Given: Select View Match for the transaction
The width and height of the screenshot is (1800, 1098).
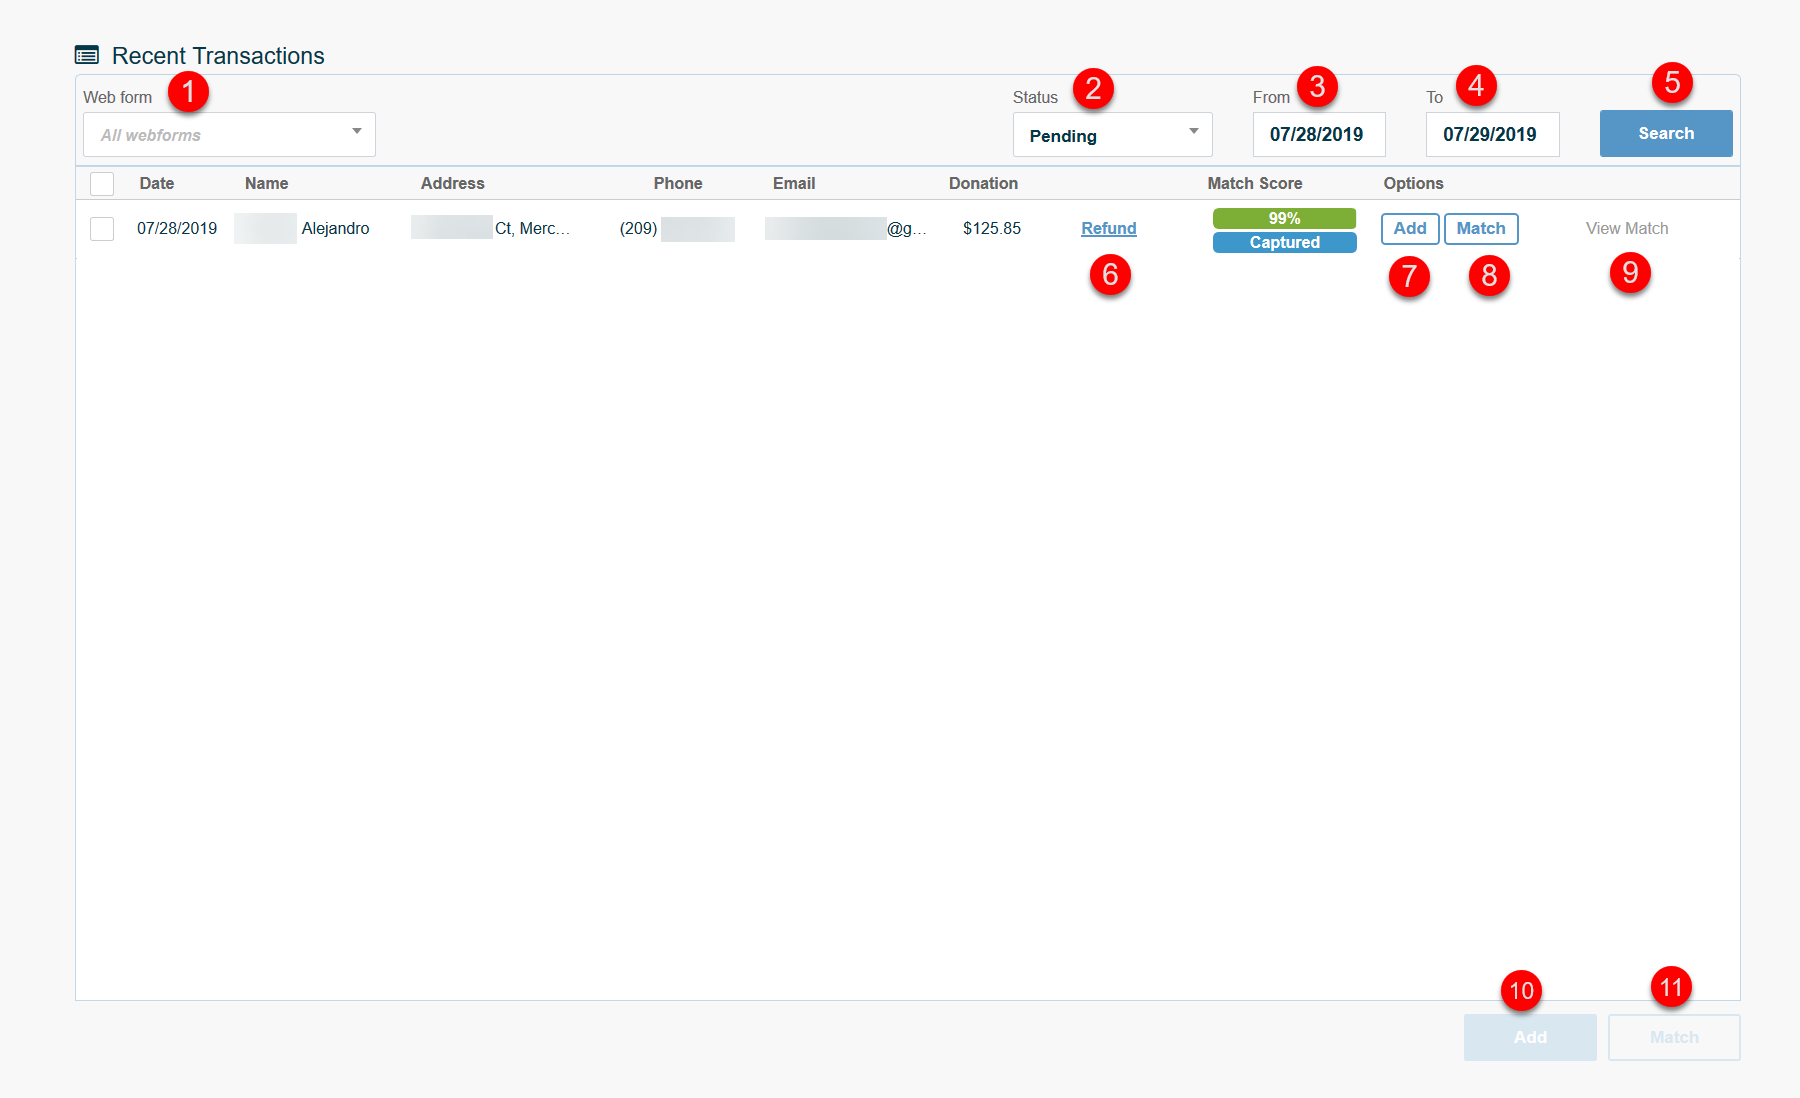Looking at the screenshot, I should point(1627,228).
